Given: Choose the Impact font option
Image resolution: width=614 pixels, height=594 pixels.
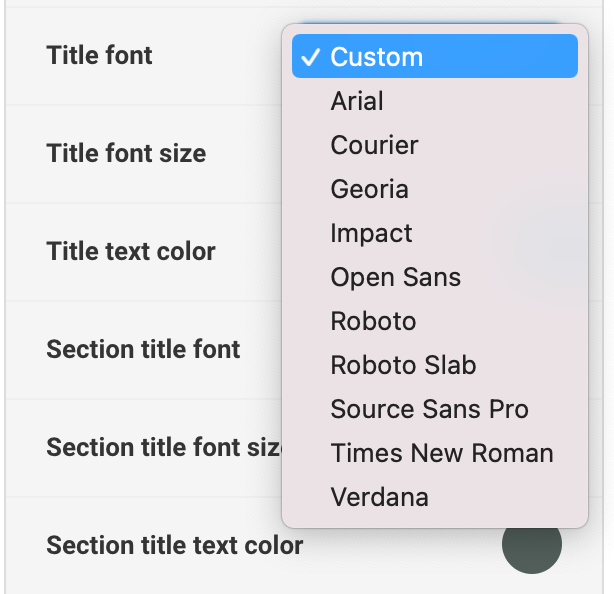Looking at the screenshot, I should coord(435,233).
